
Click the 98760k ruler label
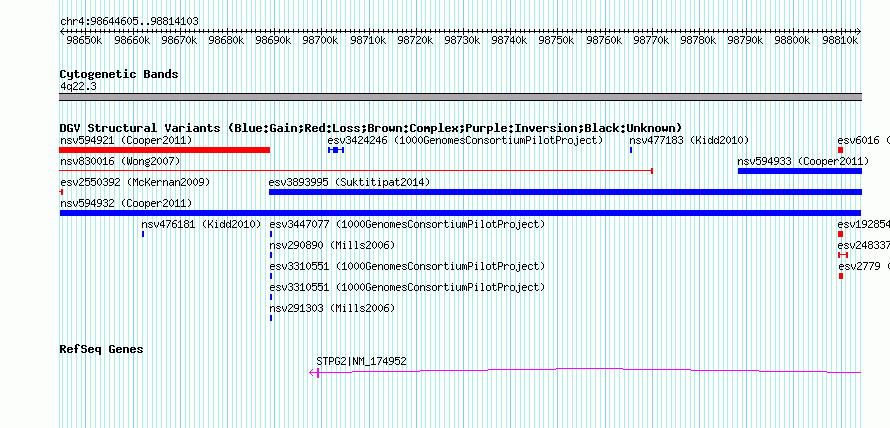pyautogui.click(x=604, y=40)
